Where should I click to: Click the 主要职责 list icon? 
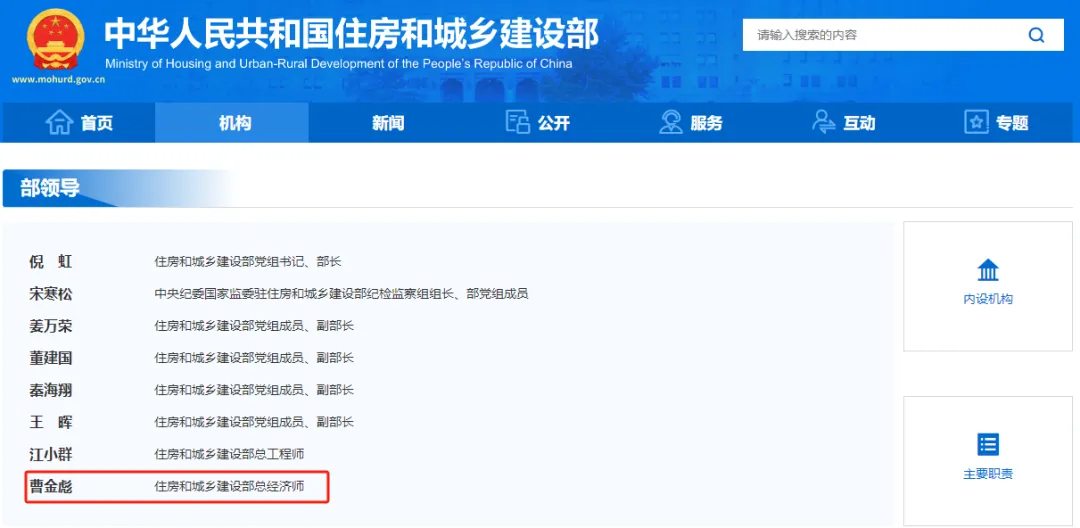[x=988, y=445]
